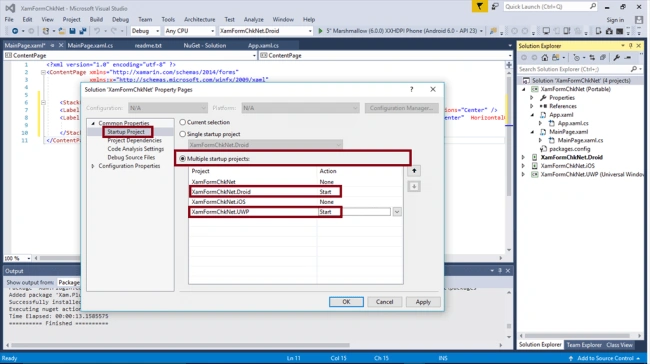Click the move-down arrow beside project list
Viewport: 650px width, 364px height.
click(x=414, y=187)
